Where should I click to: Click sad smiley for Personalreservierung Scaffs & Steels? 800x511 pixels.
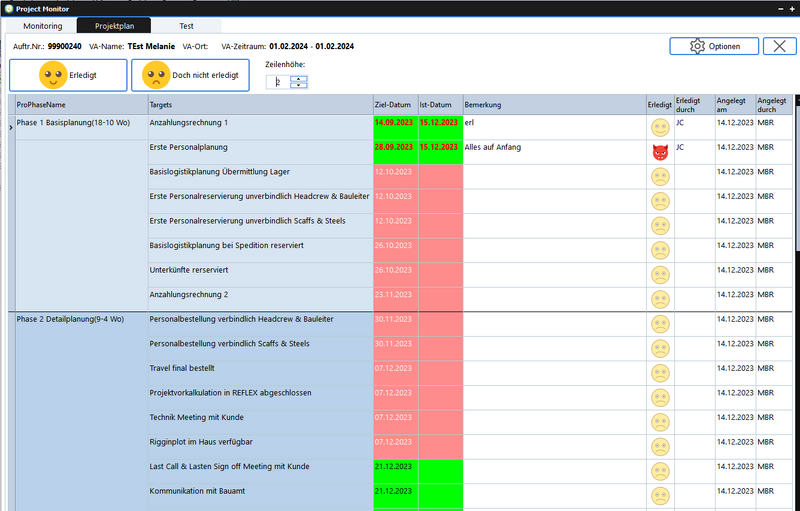pyautogui.click(x=660, y=225)
